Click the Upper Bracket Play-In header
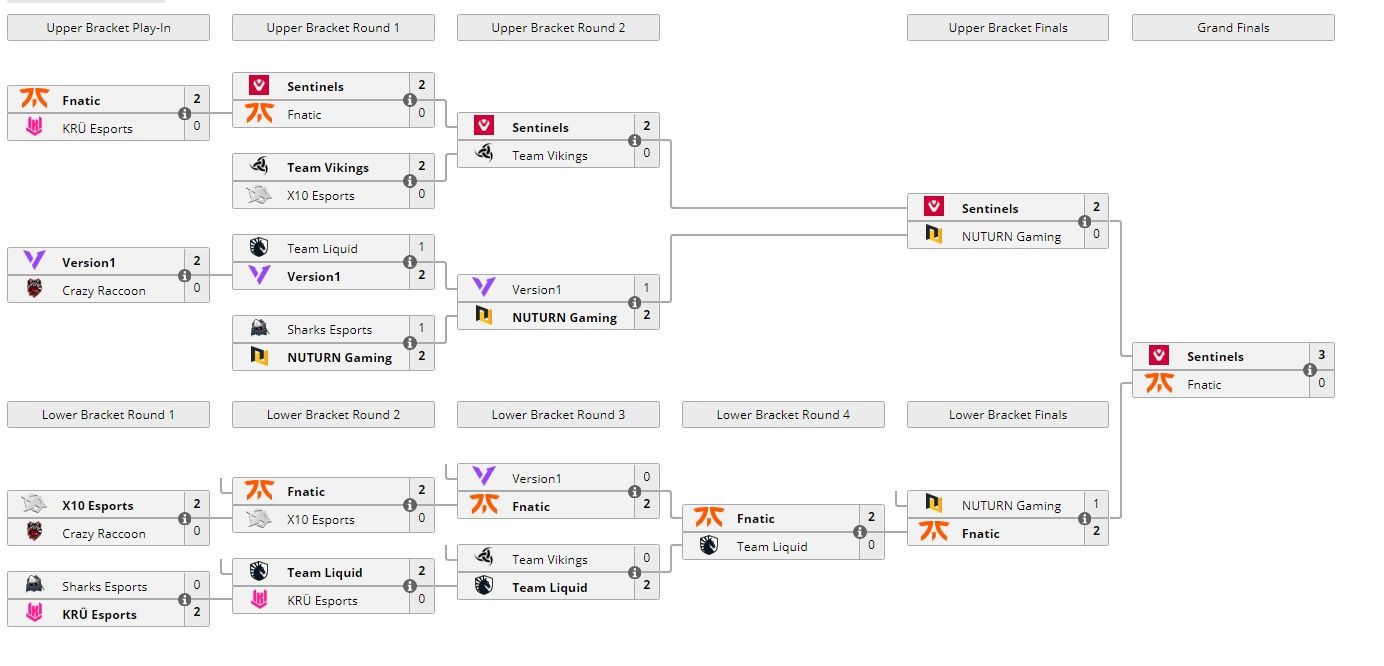1384x666 pixels. (108, 27)
